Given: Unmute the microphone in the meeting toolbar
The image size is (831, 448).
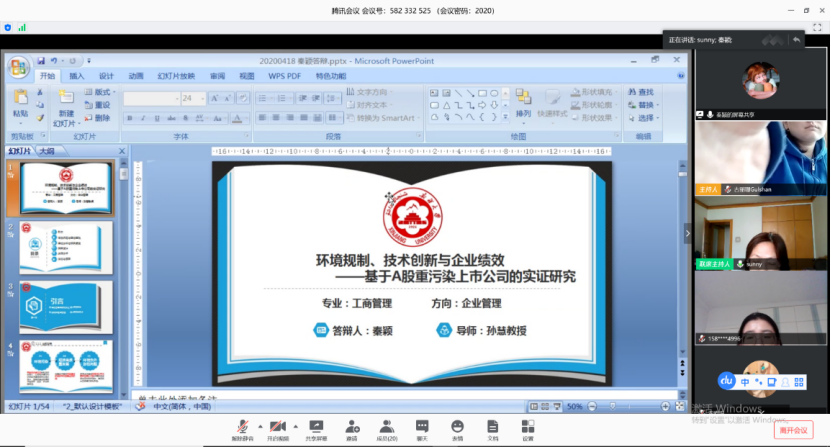Looking at the screenshot, I should click(243, 430).
